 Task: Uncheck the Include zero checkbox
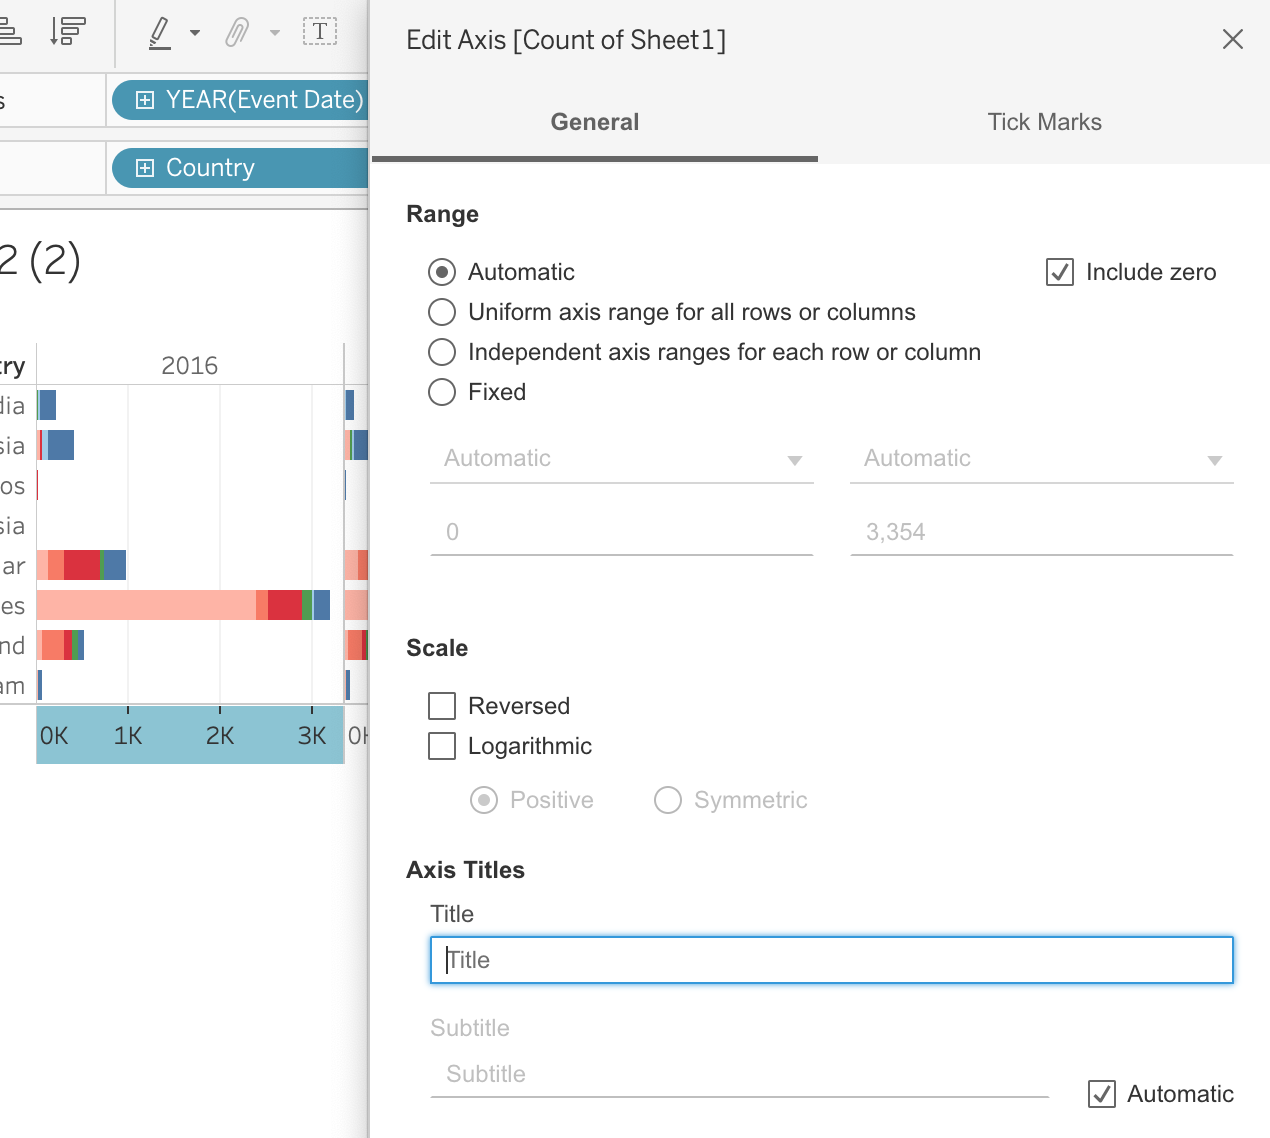click(1059, 272)
